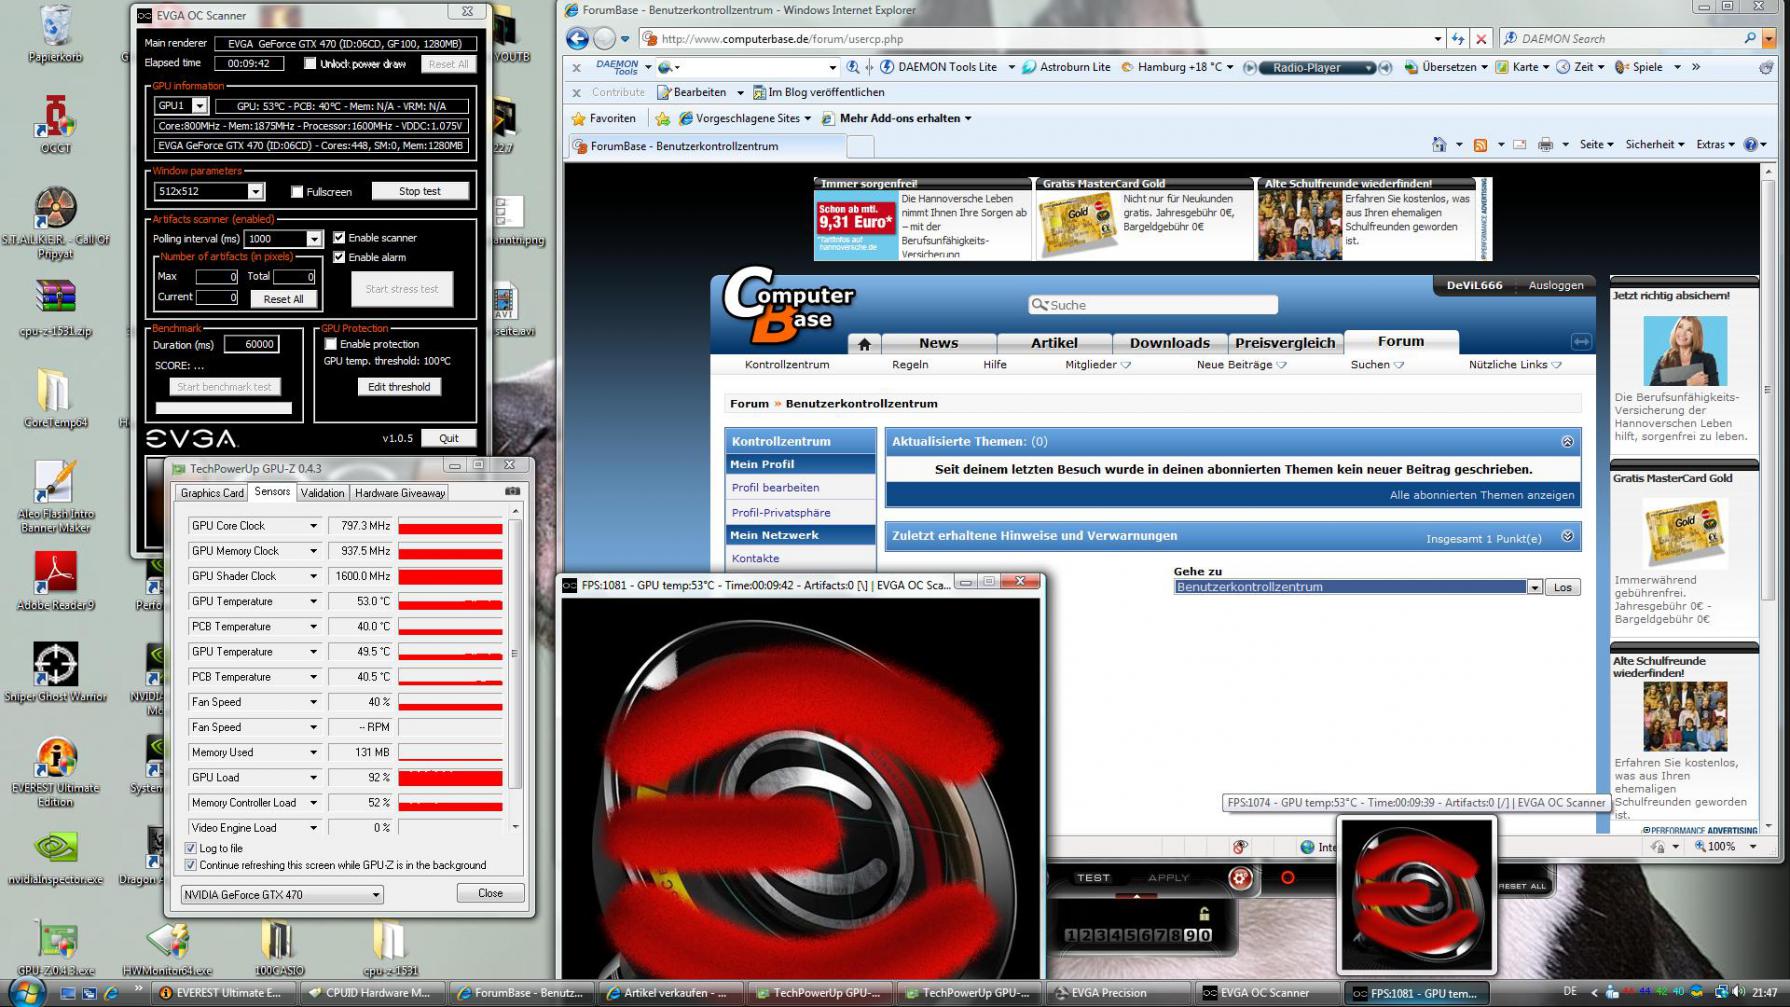
Task: Uncheck Enable alarm in OC Scanner
Action: (339, 257)
